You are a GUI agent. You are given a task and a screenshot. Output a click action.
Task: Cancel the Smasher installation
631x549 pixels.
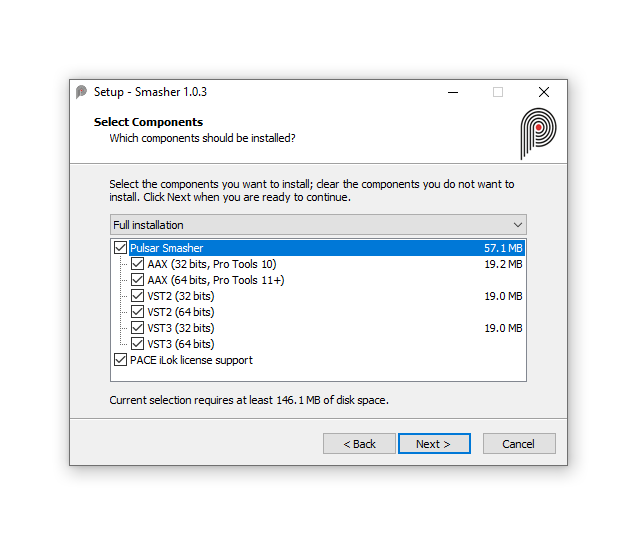coord(519,444)
